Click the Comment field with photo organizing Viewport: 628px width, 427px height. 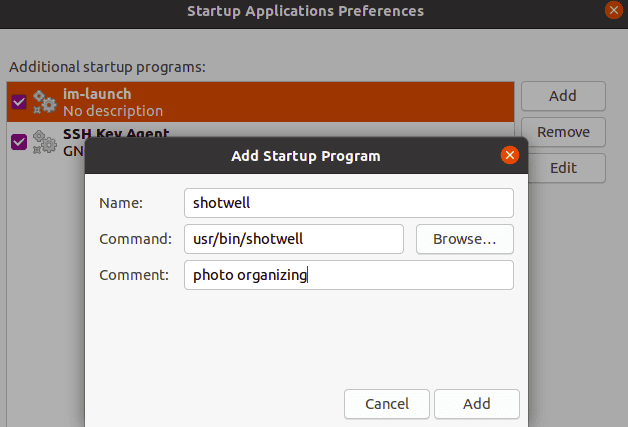click(348, 275)
